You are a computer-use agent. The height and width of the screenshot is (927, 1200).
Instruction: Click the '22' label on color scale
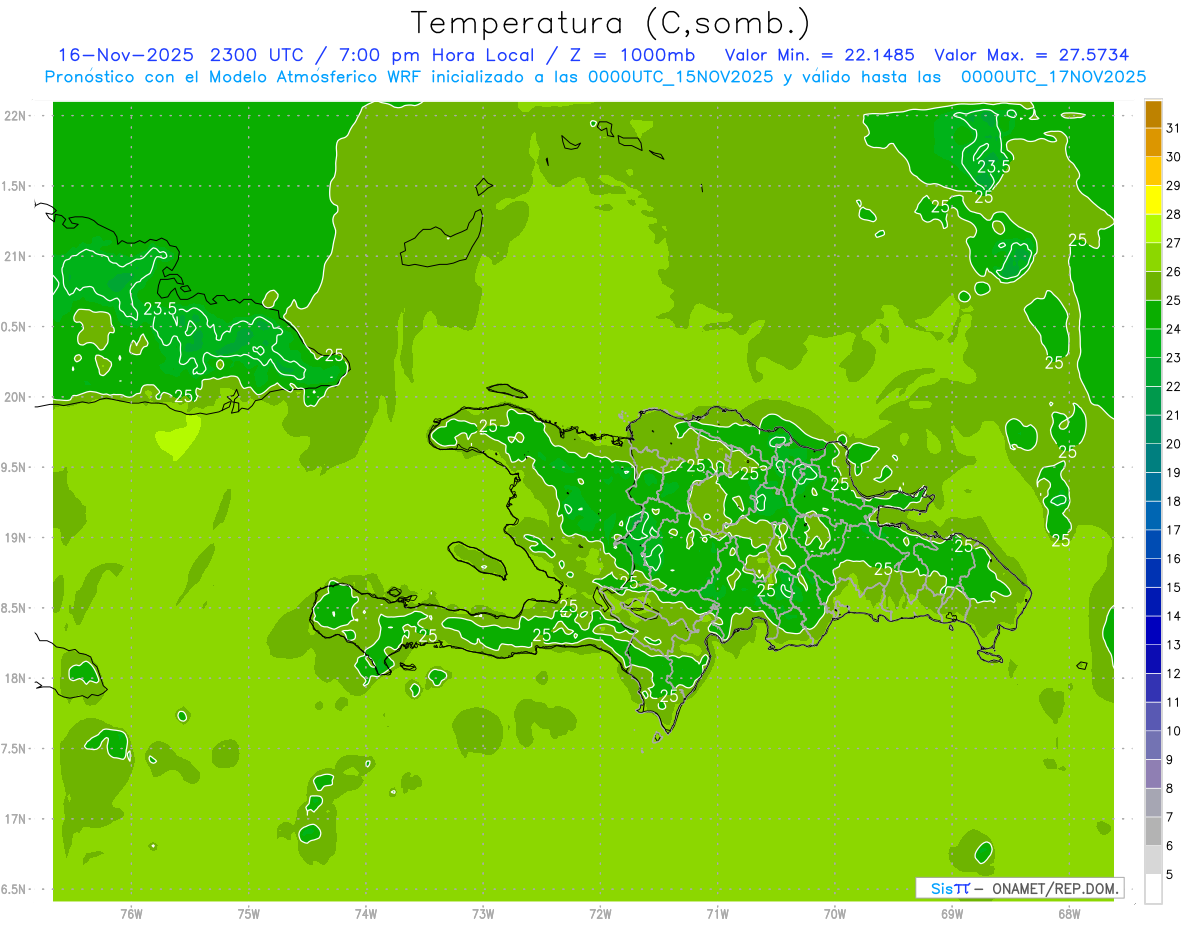point(1174,386)
